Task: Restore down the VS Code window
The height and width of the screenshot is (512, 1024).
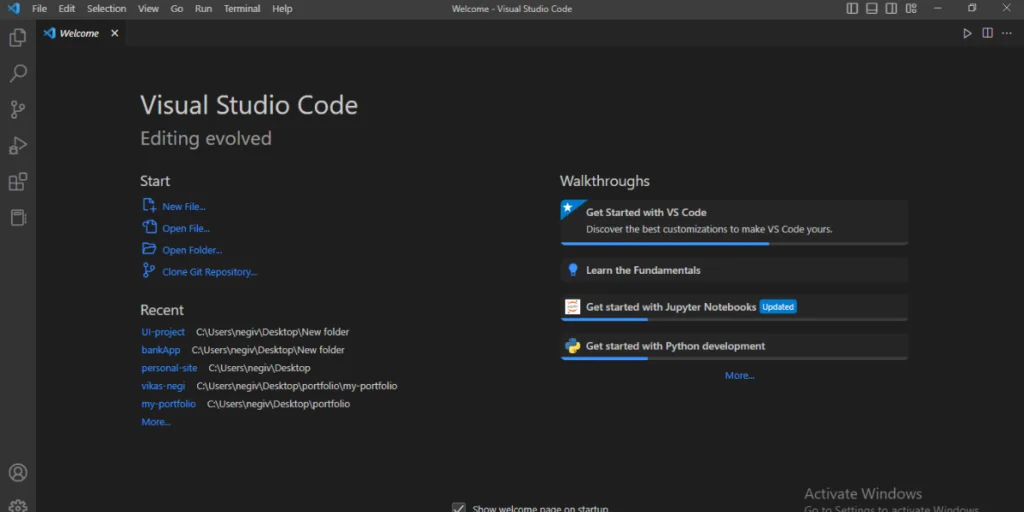Action: coord(972,8)
